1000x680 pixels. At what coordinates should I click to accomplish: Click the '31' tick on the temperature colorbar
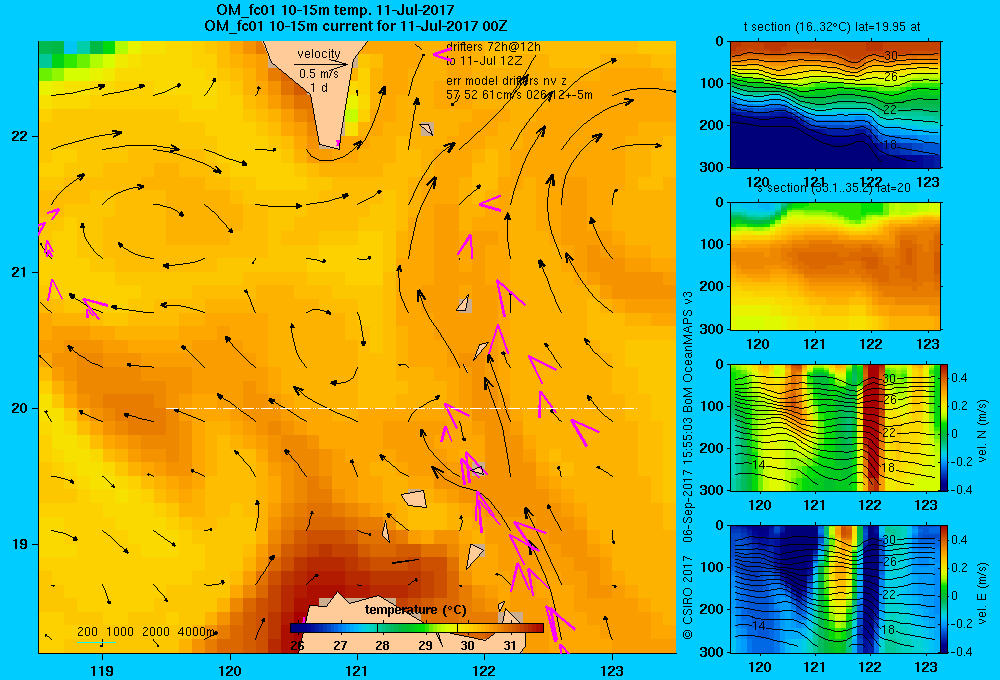(509, 646)
